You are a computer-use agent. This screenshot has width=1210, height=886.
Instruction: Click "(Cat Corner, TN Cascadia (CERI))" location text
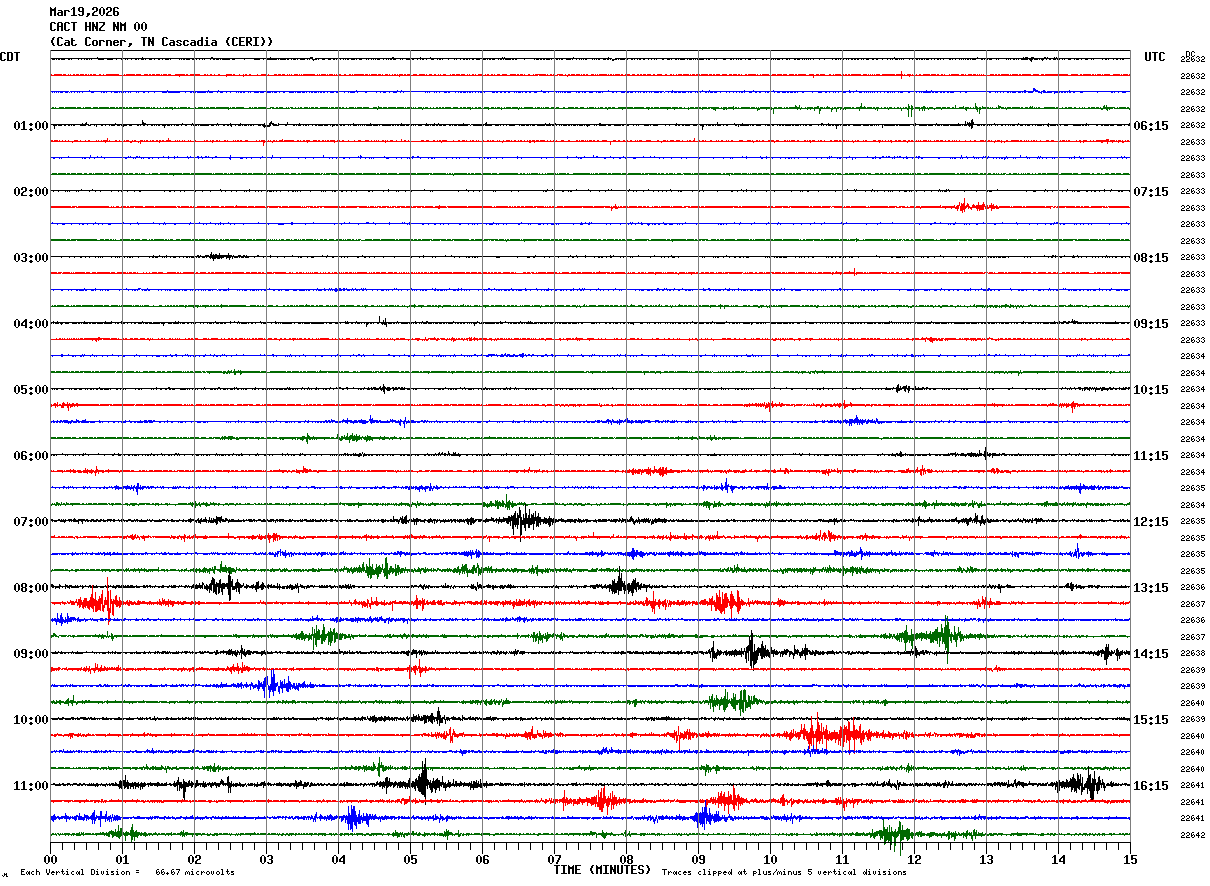(161, 42)
